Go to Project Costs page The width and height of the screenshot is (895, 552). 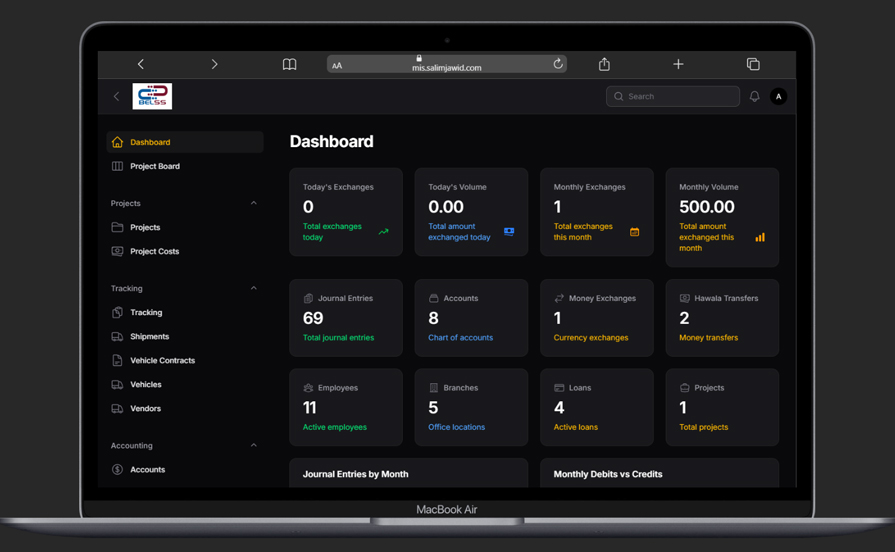click(154, 251)
